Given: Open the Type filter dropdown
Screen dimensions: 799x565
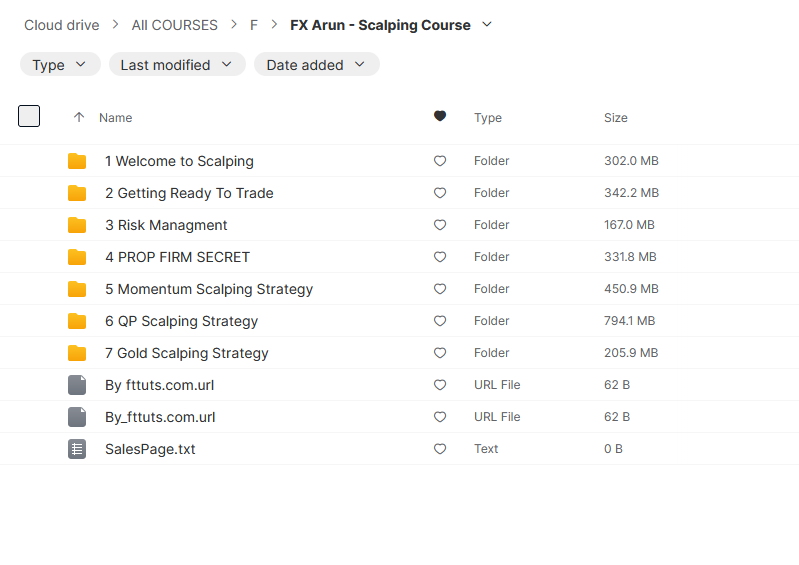Looking at the screenshot, I should click(x=60, y=65).
